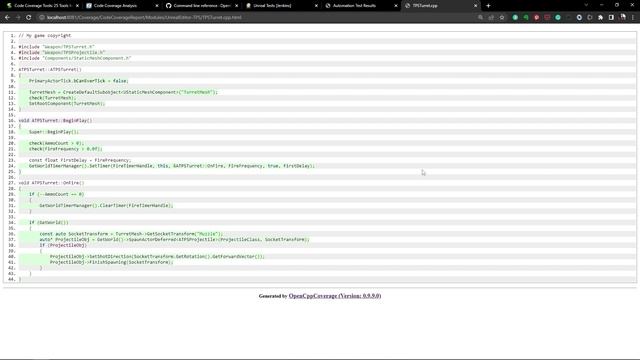Click the check(AmmoCount > 0) line

tap(56, 143)
